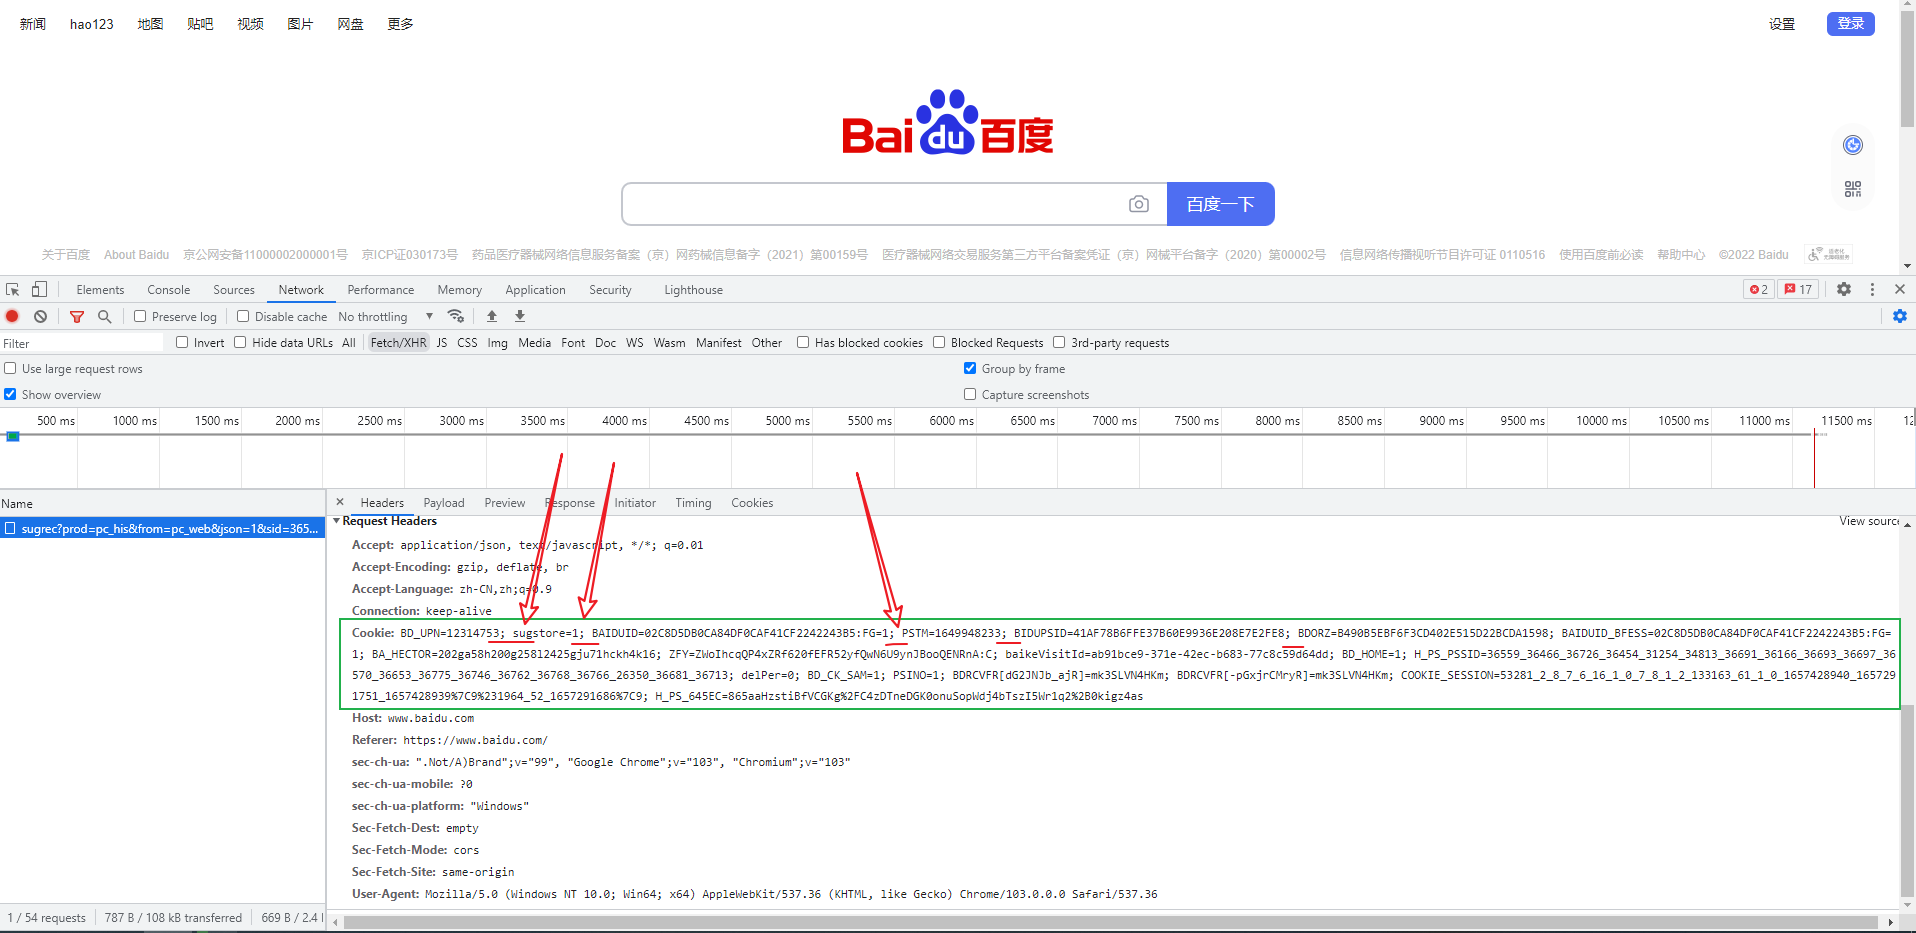Image resolution: width=1916 pixels, height=933 pixels.
Task: Show the 2 errors badge
Action: click(x=1759, y=289)
